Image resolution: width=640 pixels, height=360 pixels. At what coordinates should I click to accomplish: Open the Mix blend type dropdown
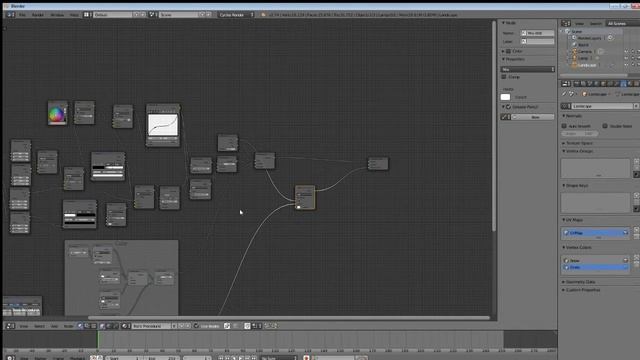pyautogui.click(x=527, y=69)
